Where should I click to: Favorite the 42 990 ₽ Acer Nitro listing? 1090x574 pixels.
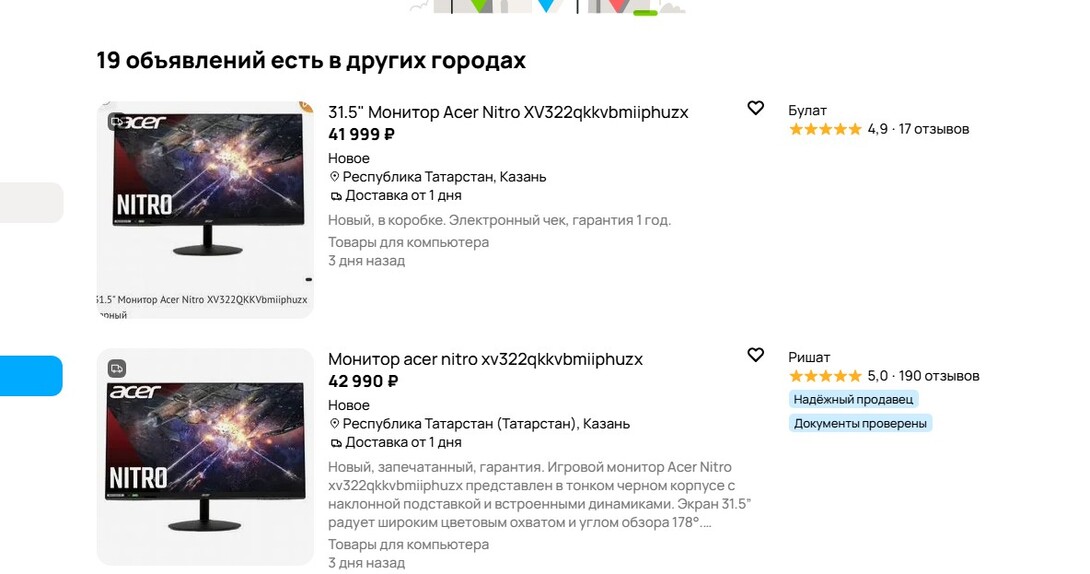tap(756, 355)
